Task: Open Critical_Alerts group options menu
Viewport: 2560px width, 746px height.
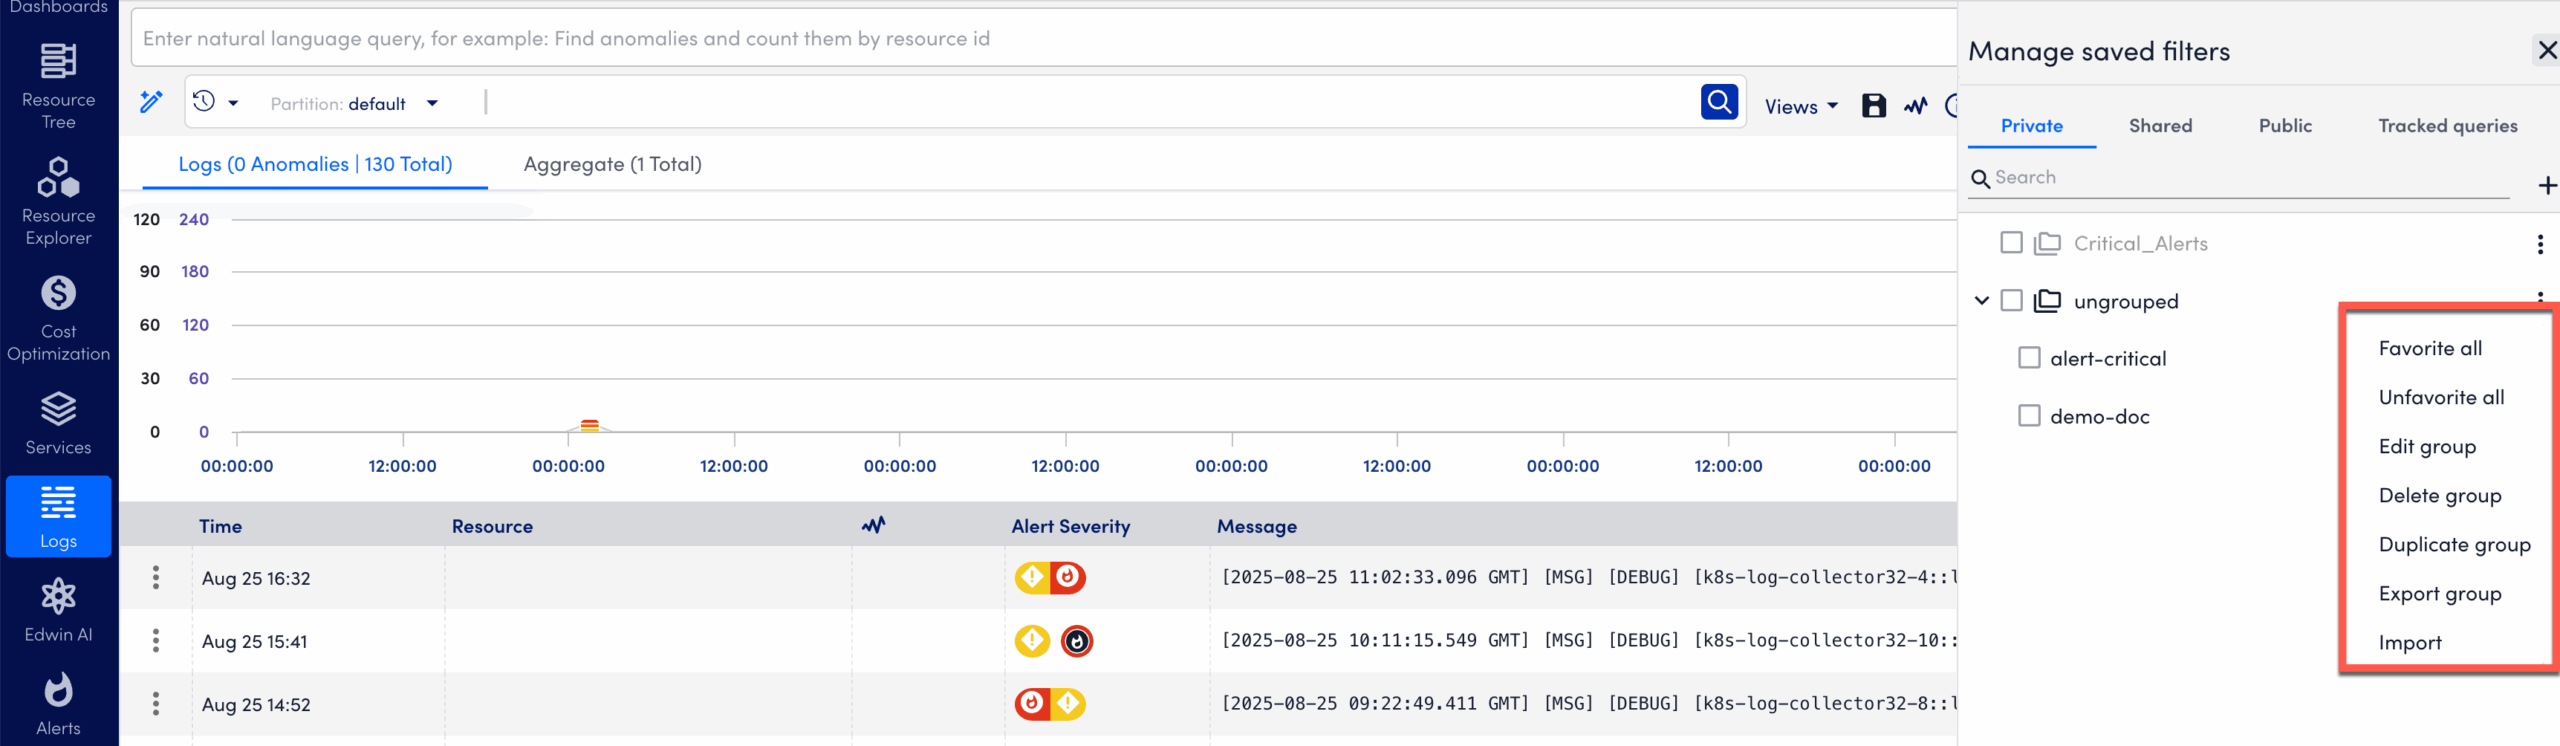Action: pyautogui.click(x=2540, y=244)
